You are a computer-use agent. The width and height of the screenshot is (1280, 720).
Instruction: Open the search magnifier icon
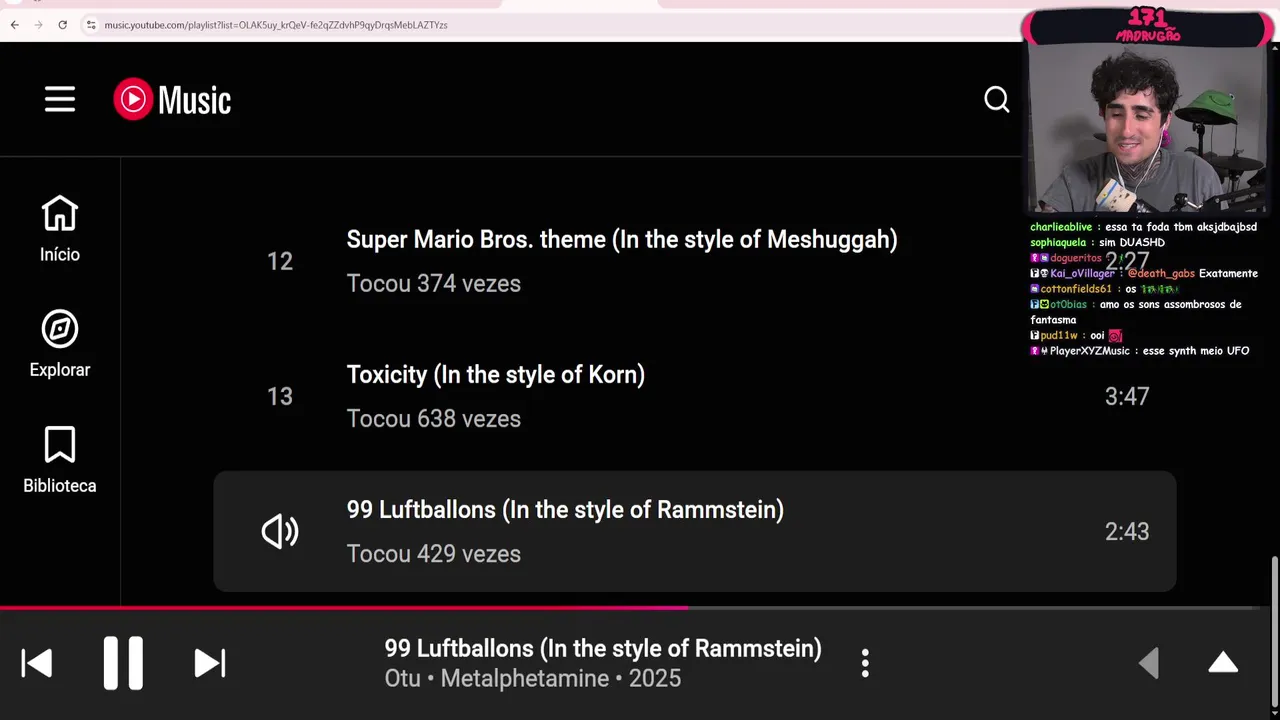[x=996, y=99]
